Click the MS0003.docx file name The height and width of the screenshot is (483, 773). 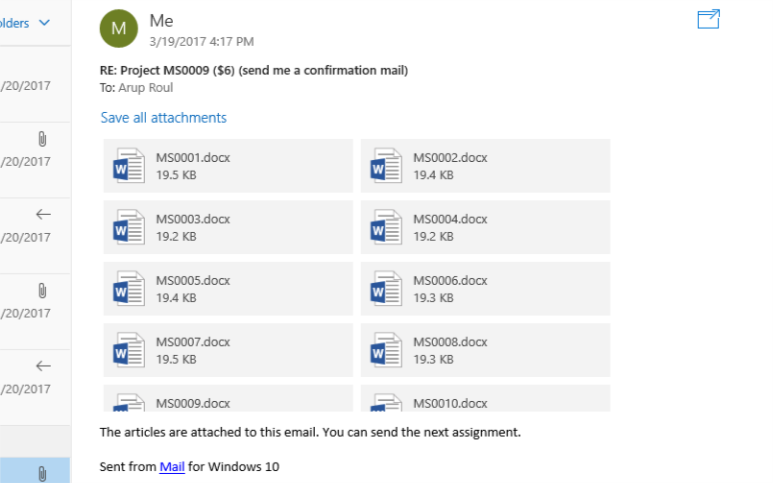[193, 219]
